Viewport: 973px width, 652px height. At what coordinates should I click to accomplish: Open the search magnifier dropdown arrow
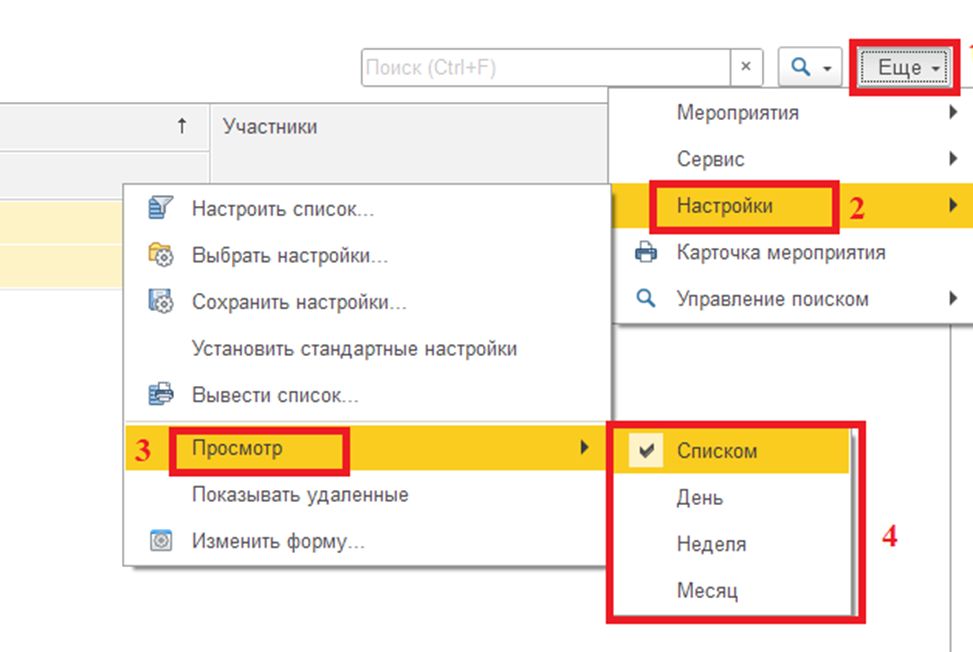point(826,68)
